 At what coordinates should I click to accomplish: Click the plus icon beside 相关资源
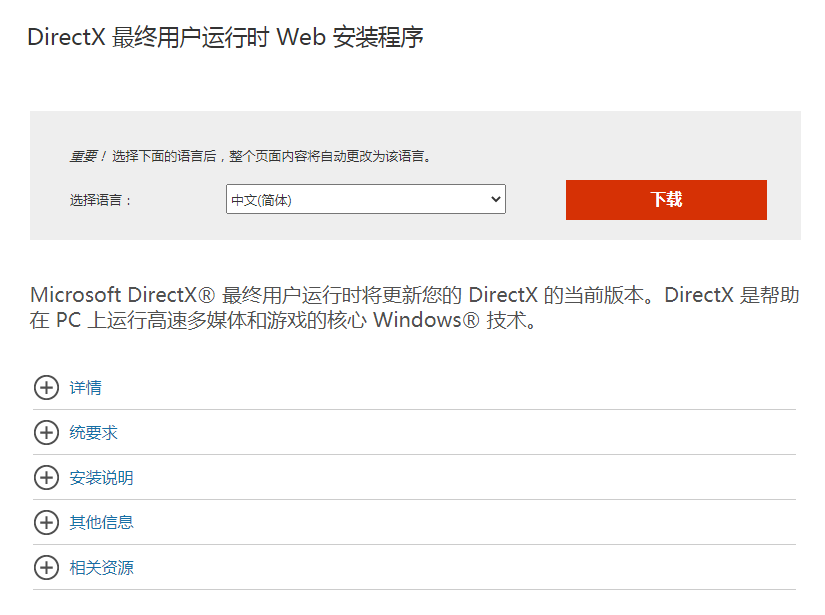[46, 567]
